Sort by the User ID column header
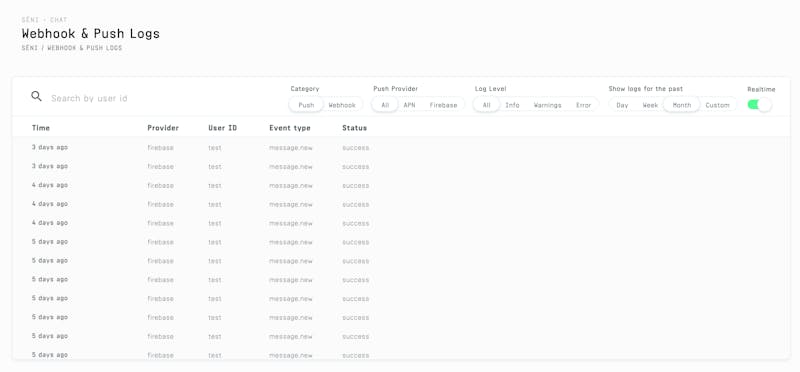 tap(222, 128)
